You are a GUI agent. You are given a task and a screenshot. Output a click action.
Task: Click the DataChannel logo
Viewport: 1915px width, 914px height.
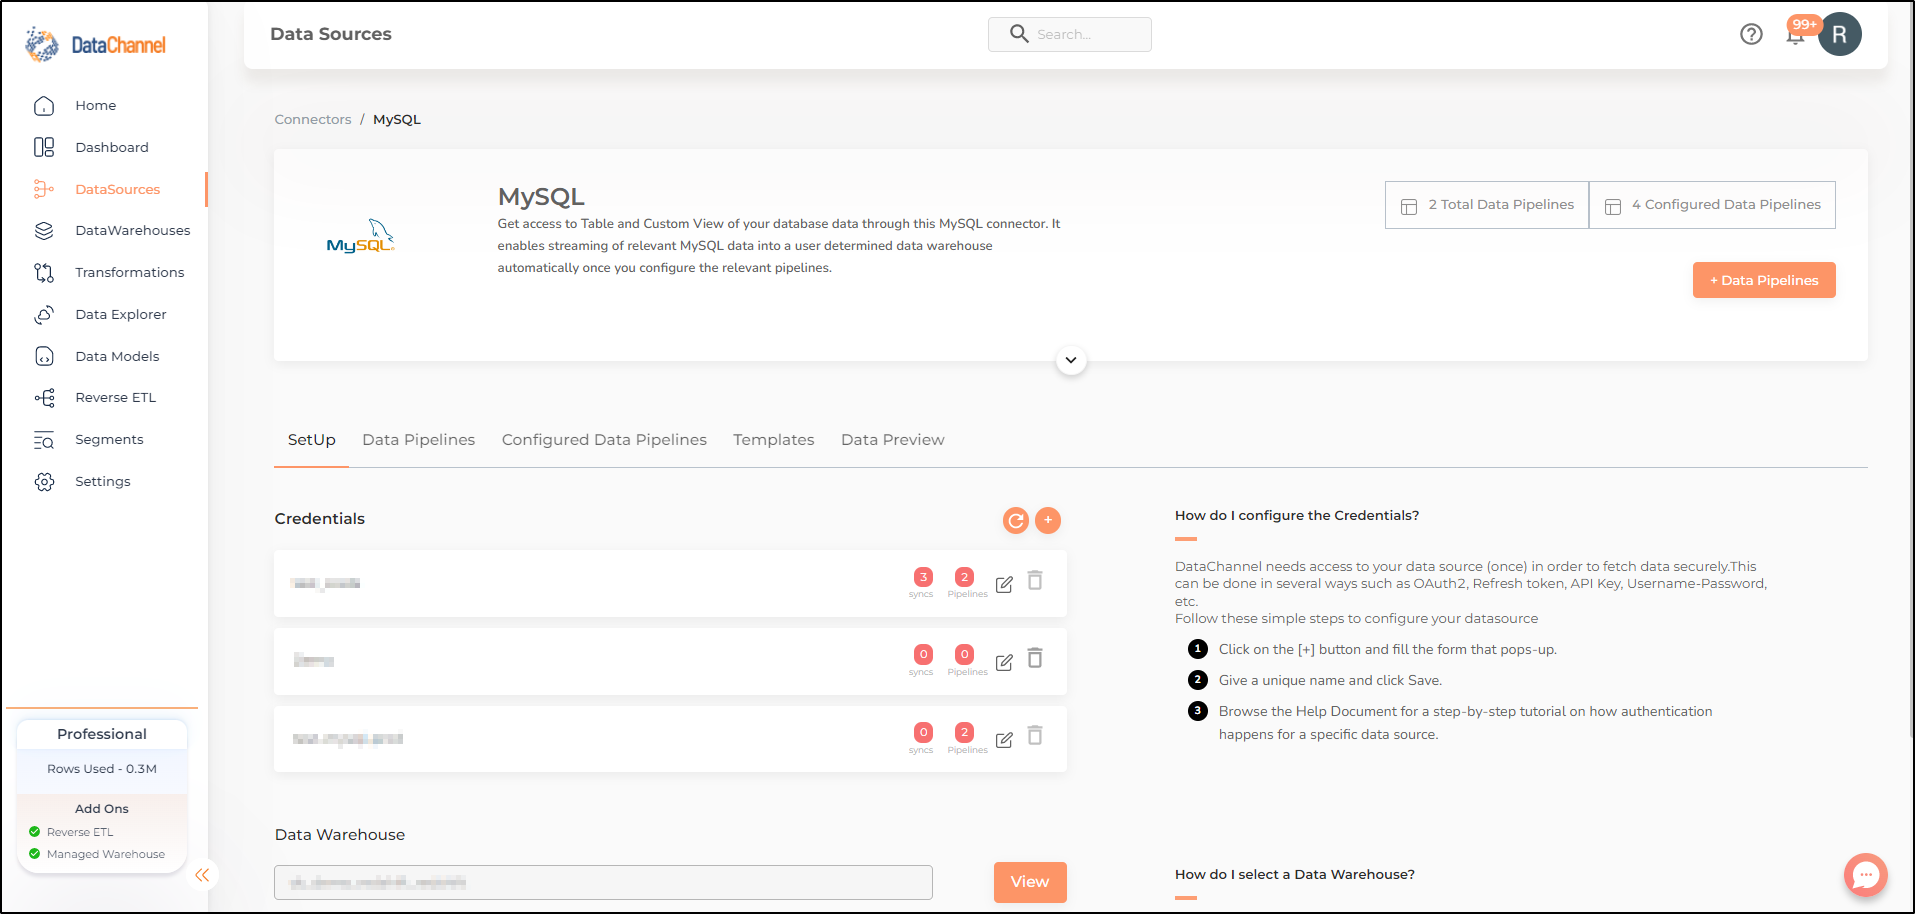96,45
